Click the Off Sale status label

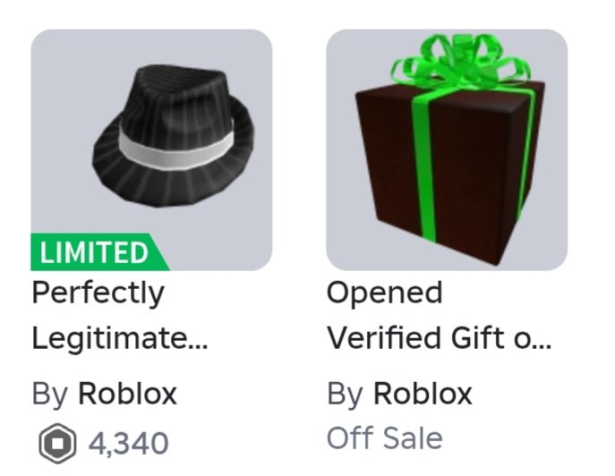385,438
